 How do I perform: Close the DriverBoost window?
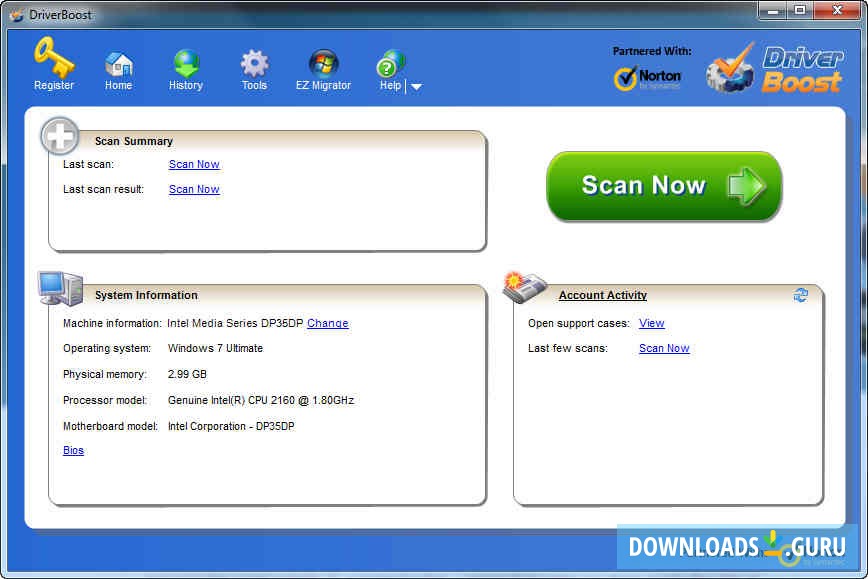click(x=837, y=10)
